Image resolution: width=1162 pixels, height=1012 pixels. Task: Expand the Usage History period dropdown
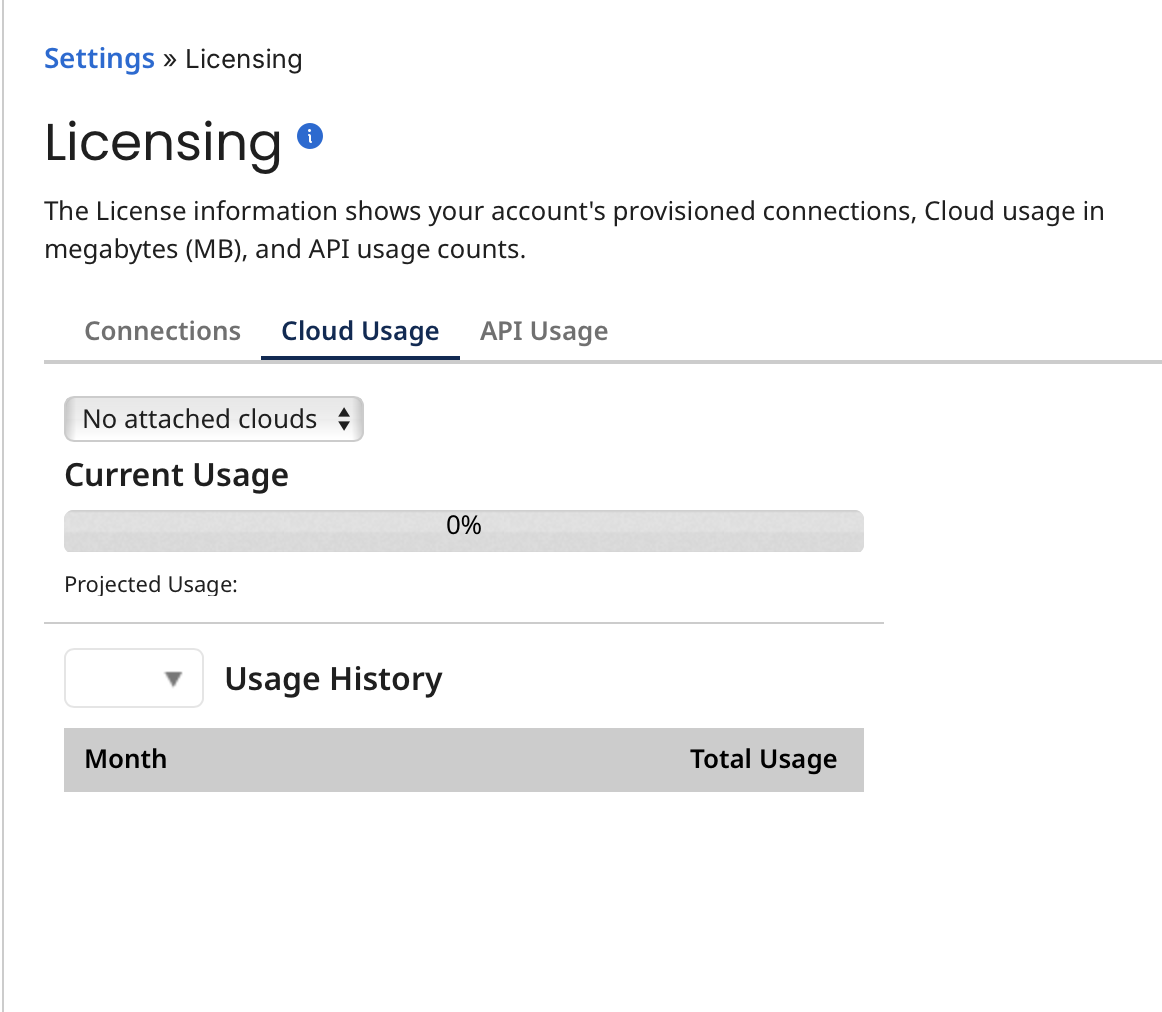133,678
